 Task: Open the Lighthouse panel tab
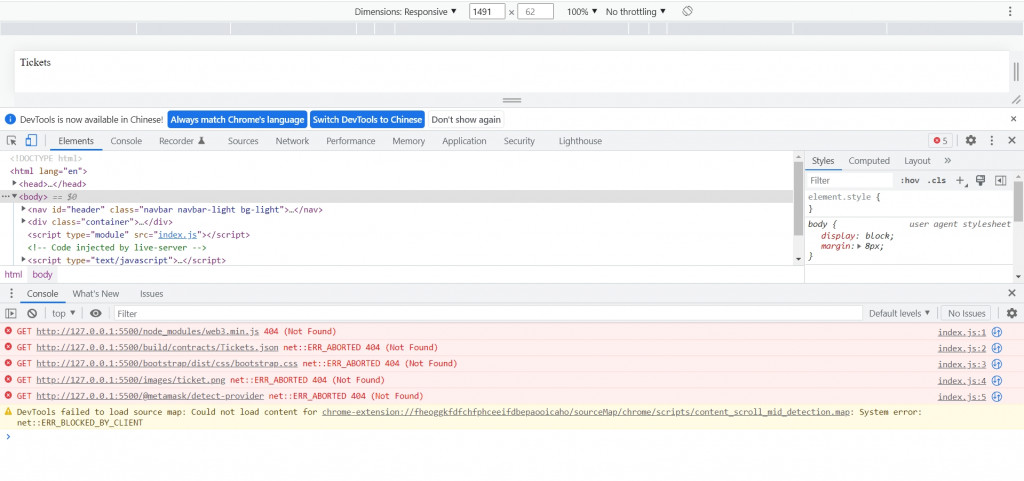[580, 141]
